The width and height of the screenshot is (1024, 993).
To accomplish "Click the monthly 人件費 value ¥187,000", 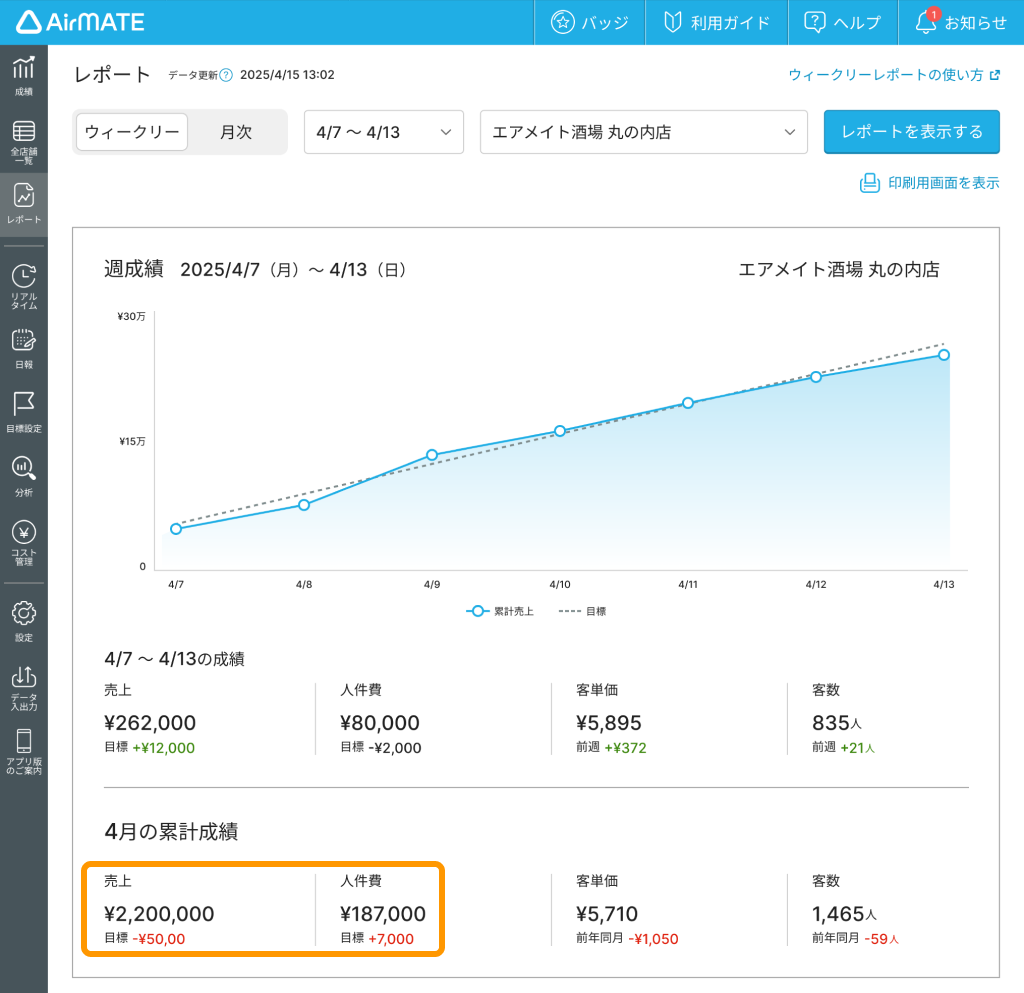I will coord(383,914).
